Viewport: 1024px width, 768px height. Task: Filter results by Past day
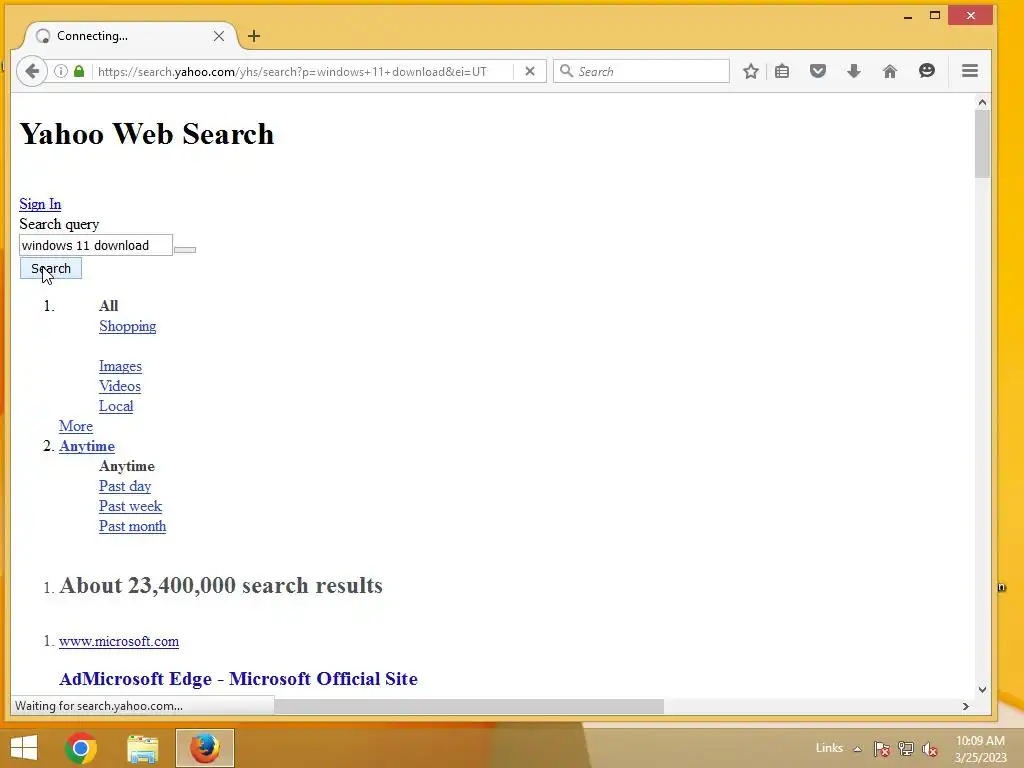[125, 487]
